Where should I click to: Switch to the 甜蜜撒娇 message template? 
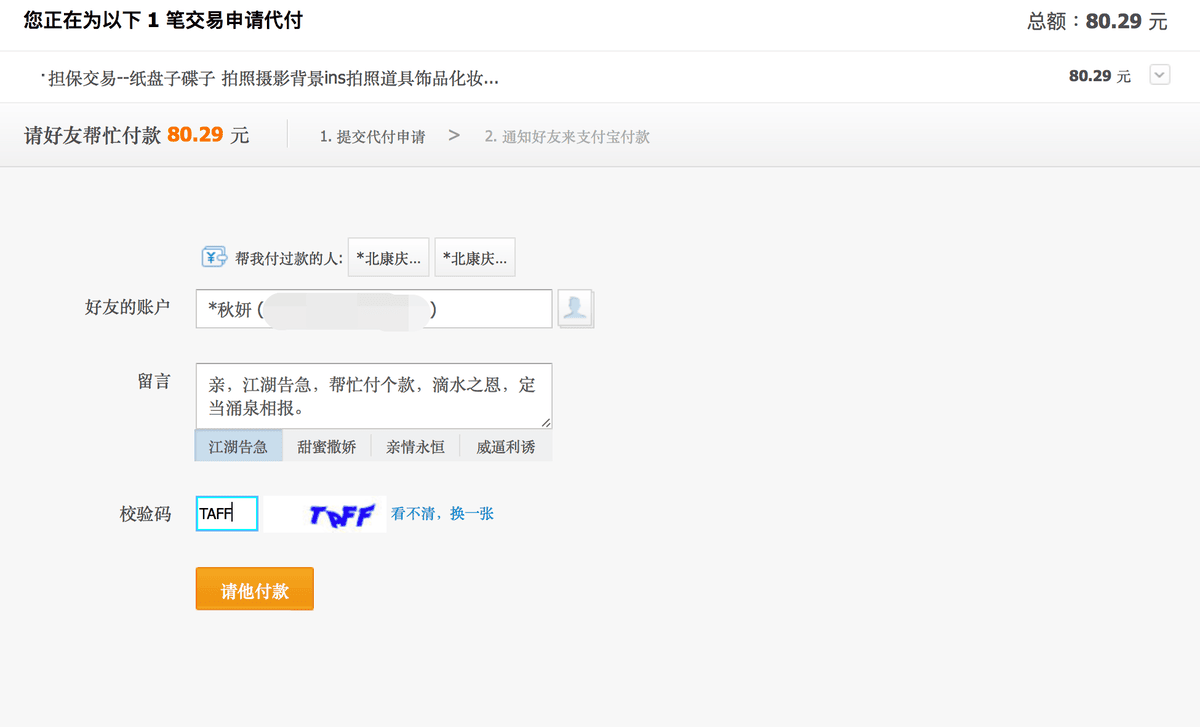[326, 447]
